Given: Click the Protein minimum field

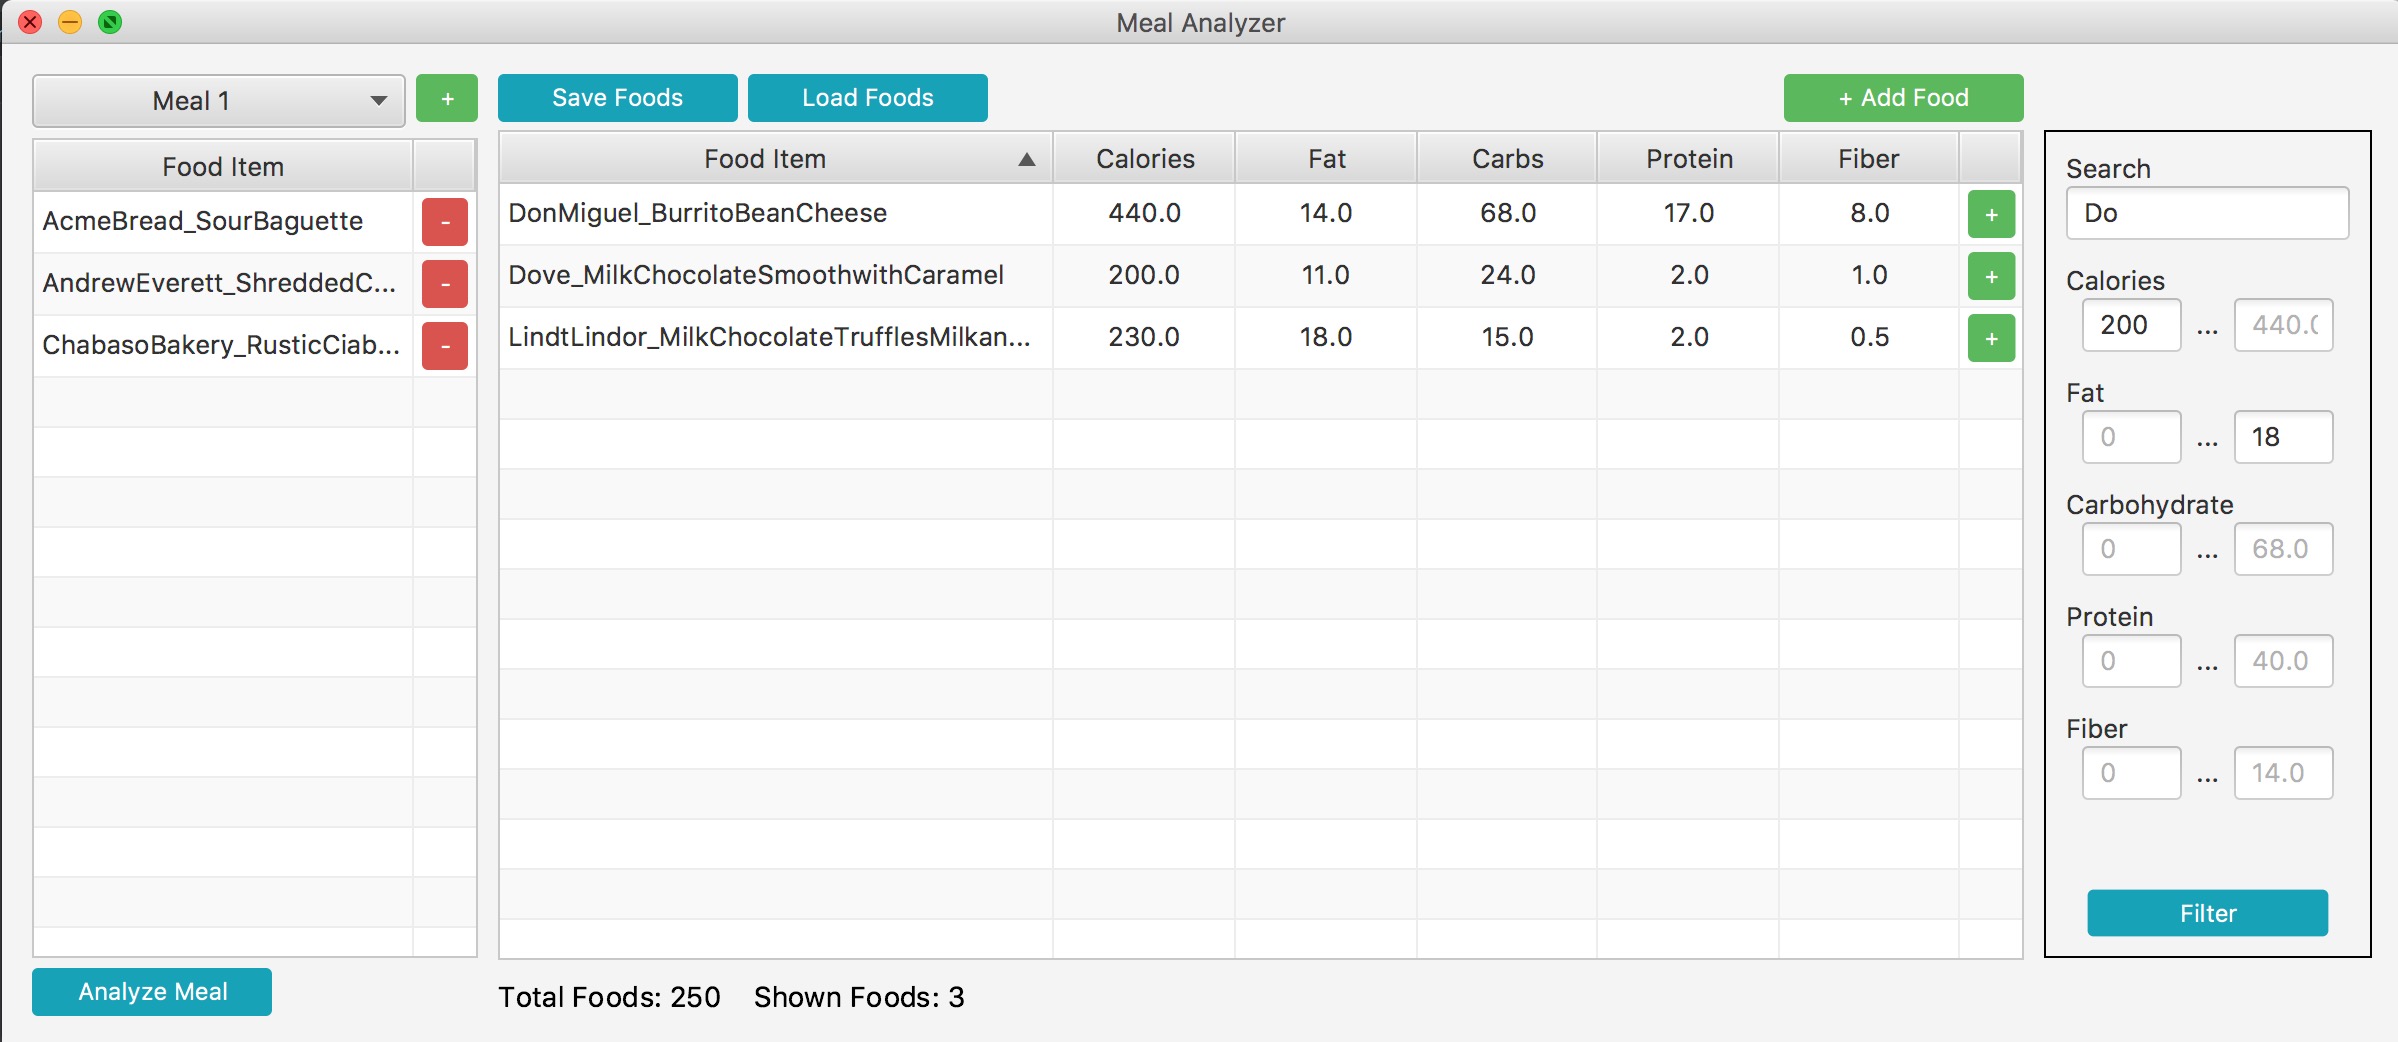Looking at the screenshot, I should coord(2131,661).
